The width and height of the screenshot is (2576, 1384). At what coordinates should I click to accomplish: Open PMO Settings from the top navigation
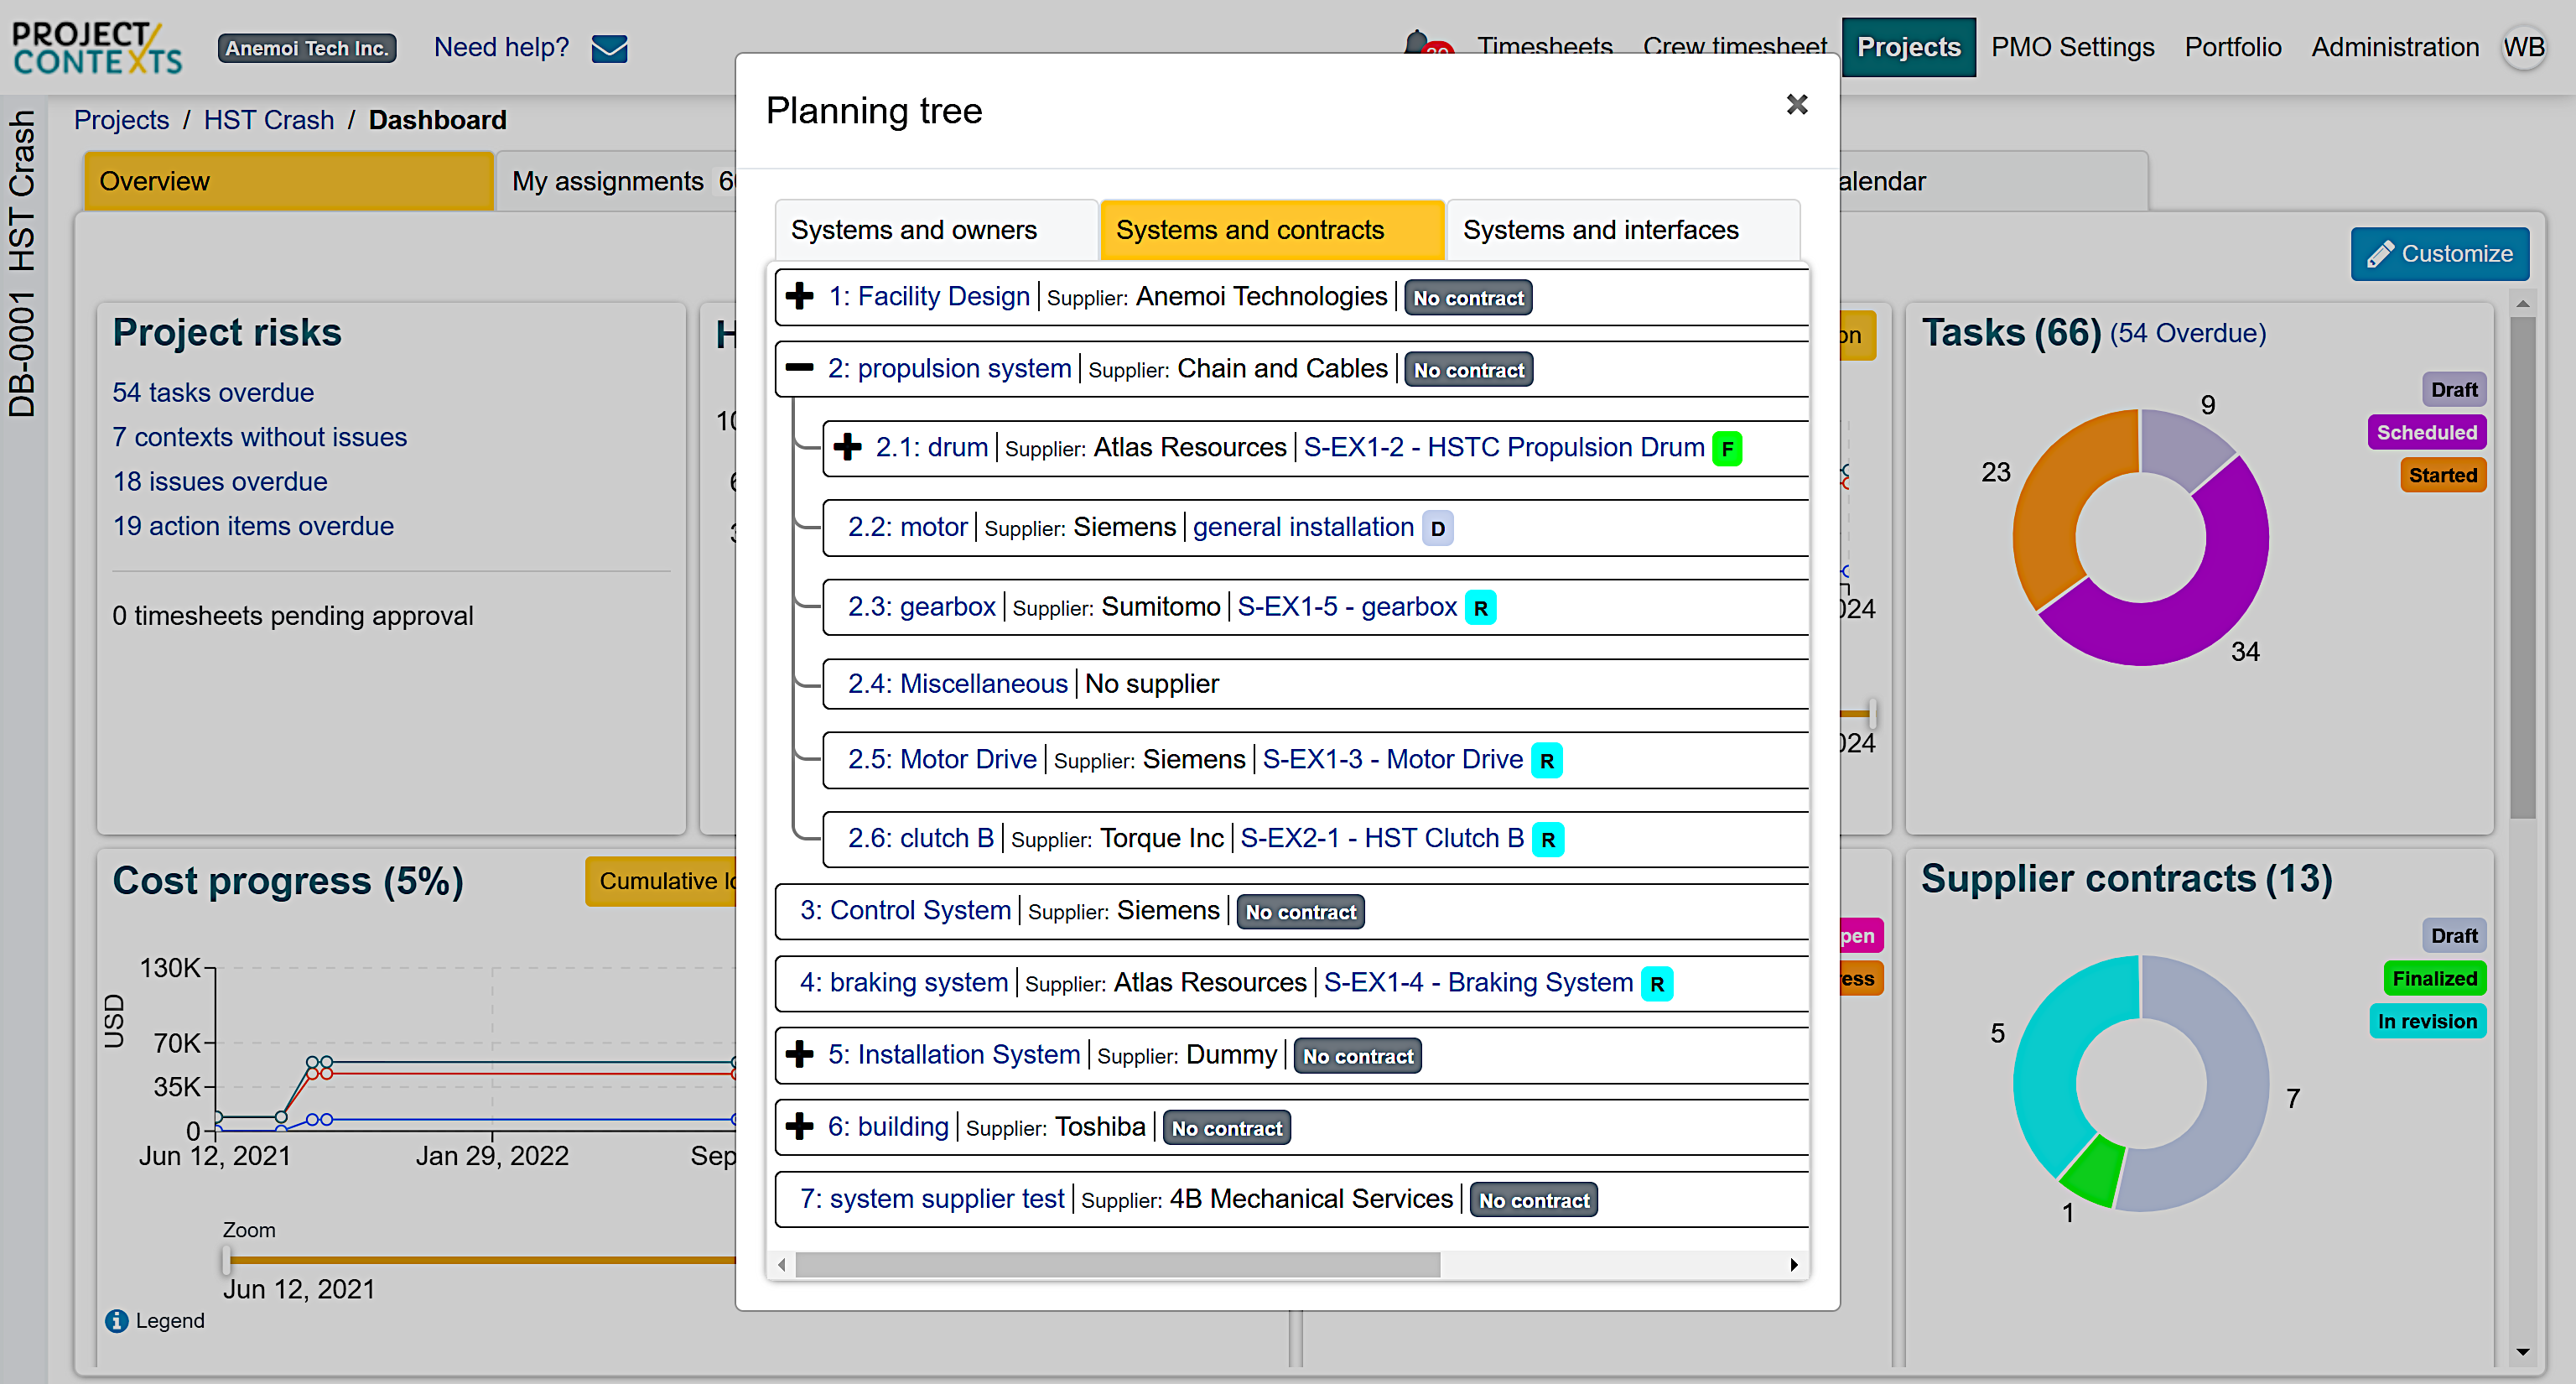tap(2072, 47)
